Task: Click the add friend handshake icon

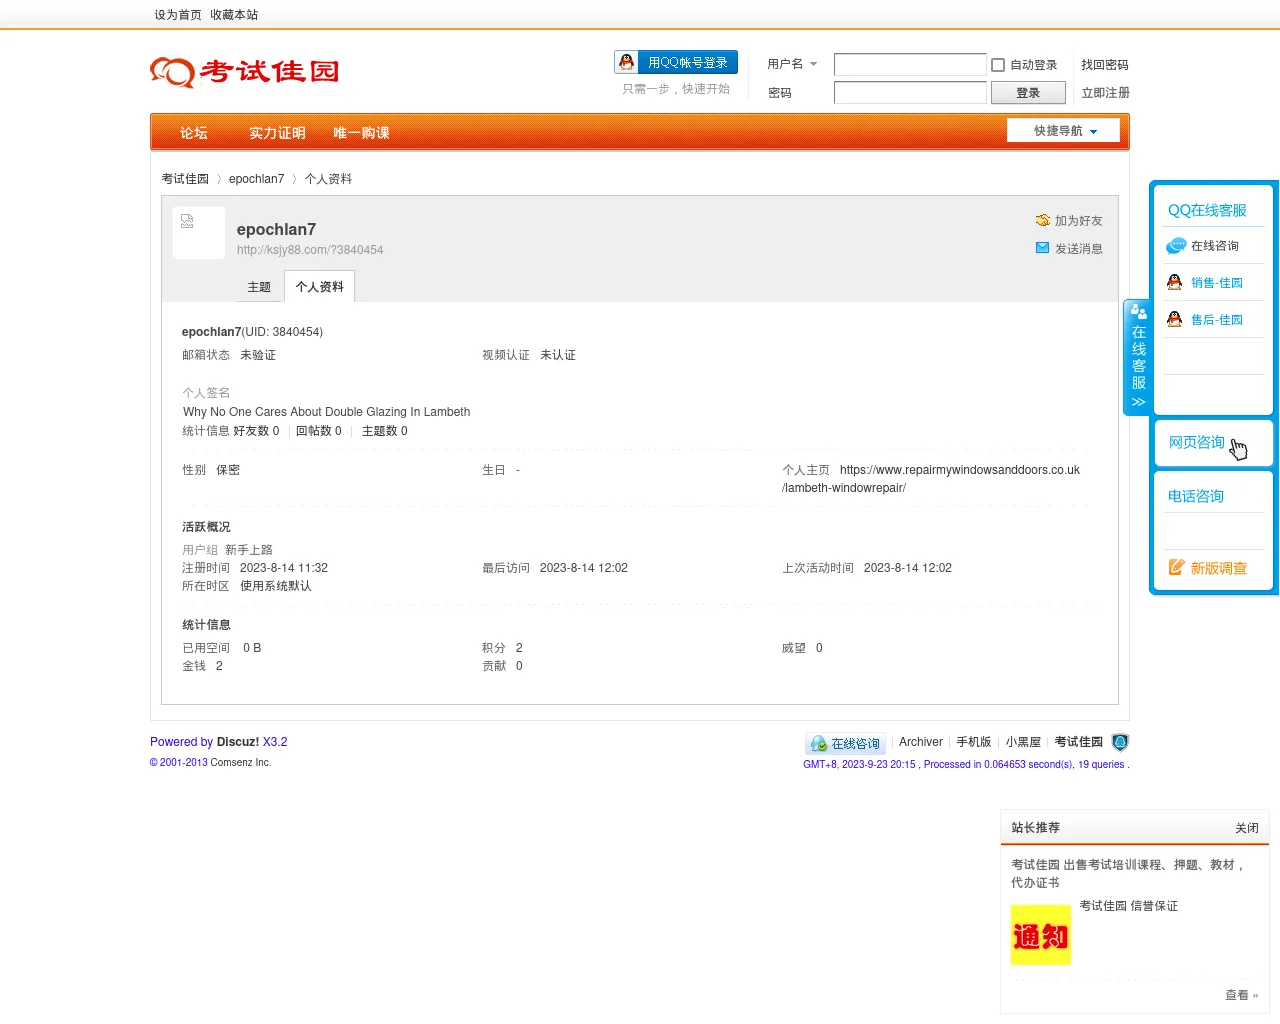Action: coord(1043,220)
